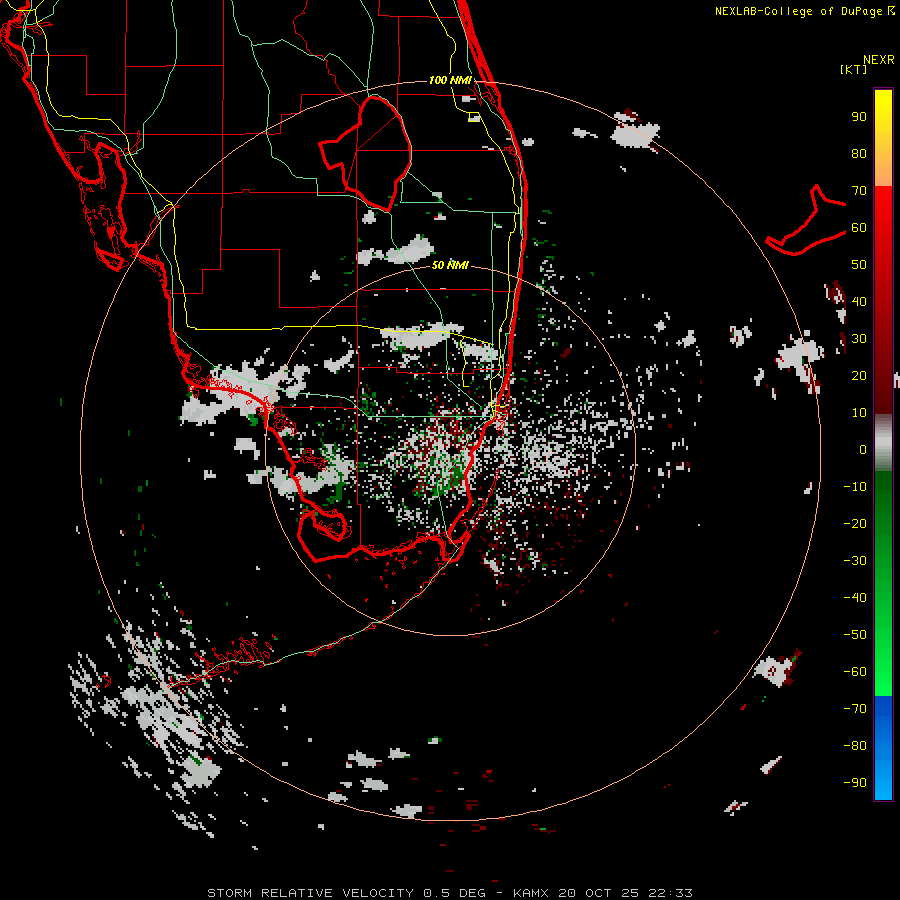The height and width of the screenshot is (900, 900).
Task: Click the -70 value on velocity scale
Action: tap(855, 709)
